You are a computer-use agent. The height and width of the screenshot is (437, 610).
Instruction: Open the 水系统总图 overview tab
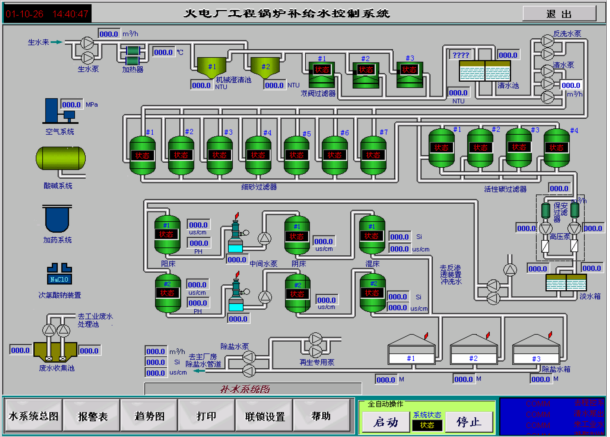tap(35, 415)
